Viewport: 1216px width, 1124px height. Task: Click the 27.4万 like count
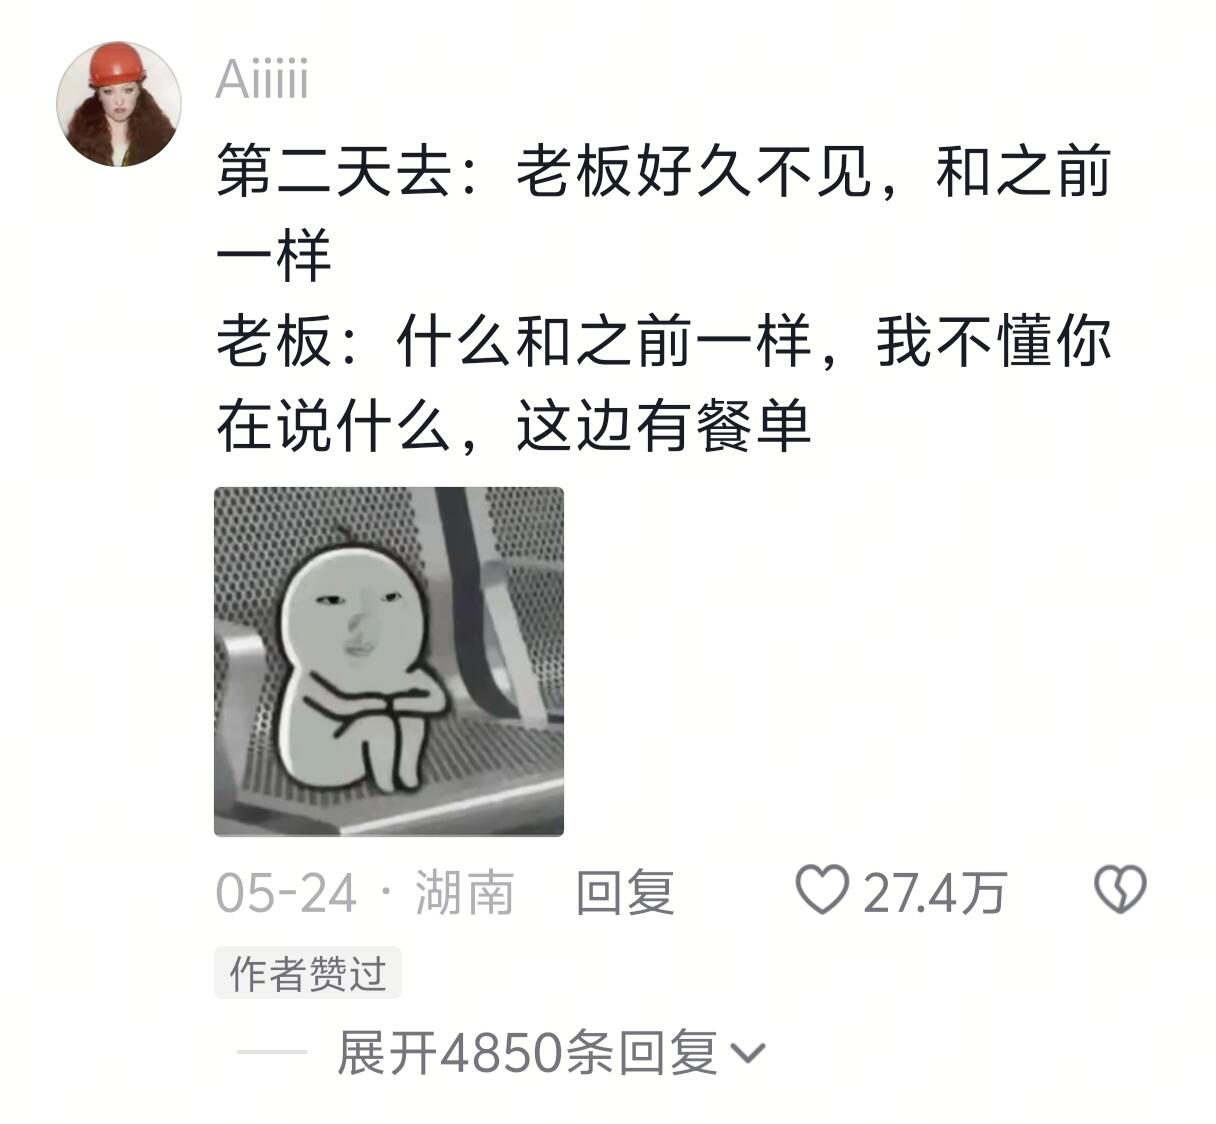coord(935,892)
